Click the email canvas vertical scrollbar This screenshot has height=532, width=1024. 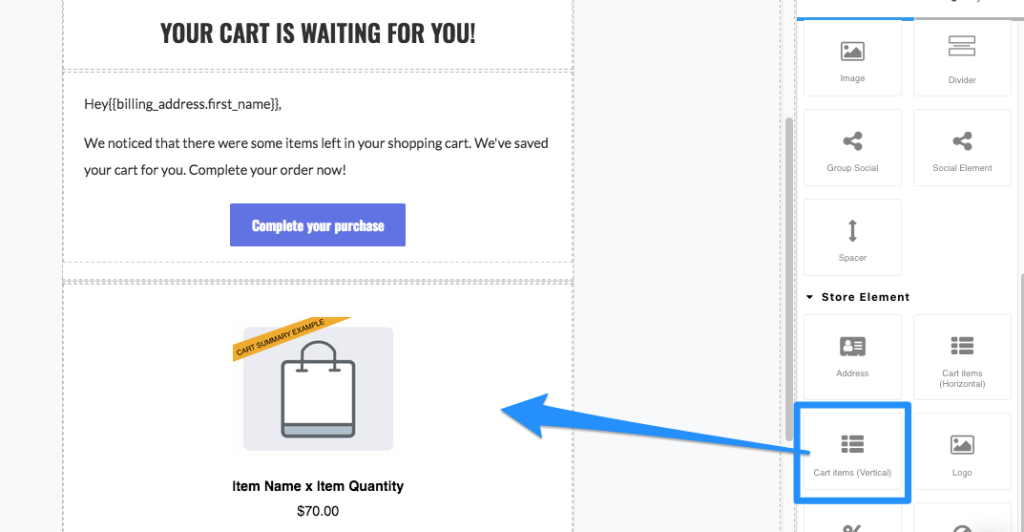(x=789, y=279)
